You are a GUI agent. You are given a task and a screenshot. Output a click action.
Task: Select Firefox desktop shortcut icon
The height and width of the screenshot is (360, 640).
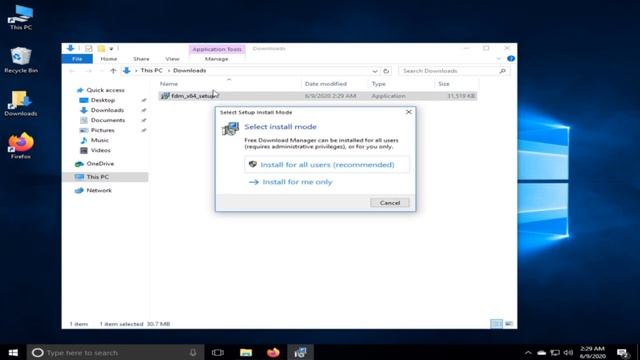click(x=21, y=146)
